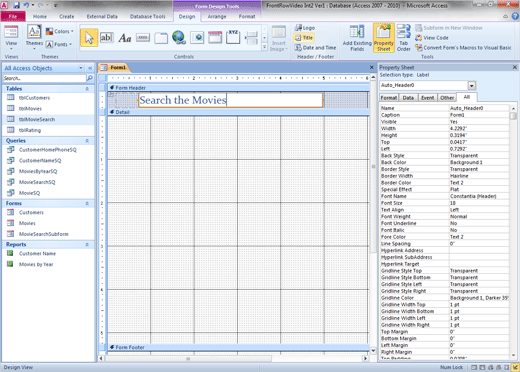The image size is (520, 372).
Task: Click the navigation pane Search box
Action: coord(44,78)
